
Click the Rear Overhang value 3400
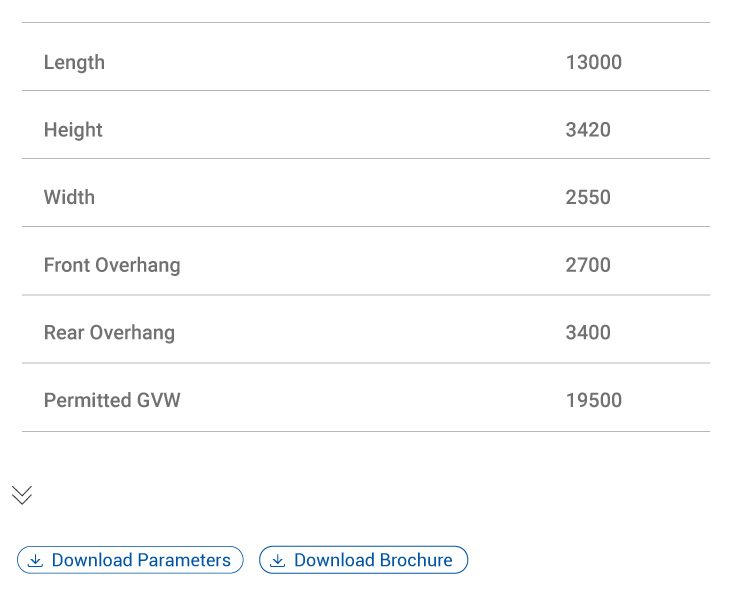coord(588,333)
